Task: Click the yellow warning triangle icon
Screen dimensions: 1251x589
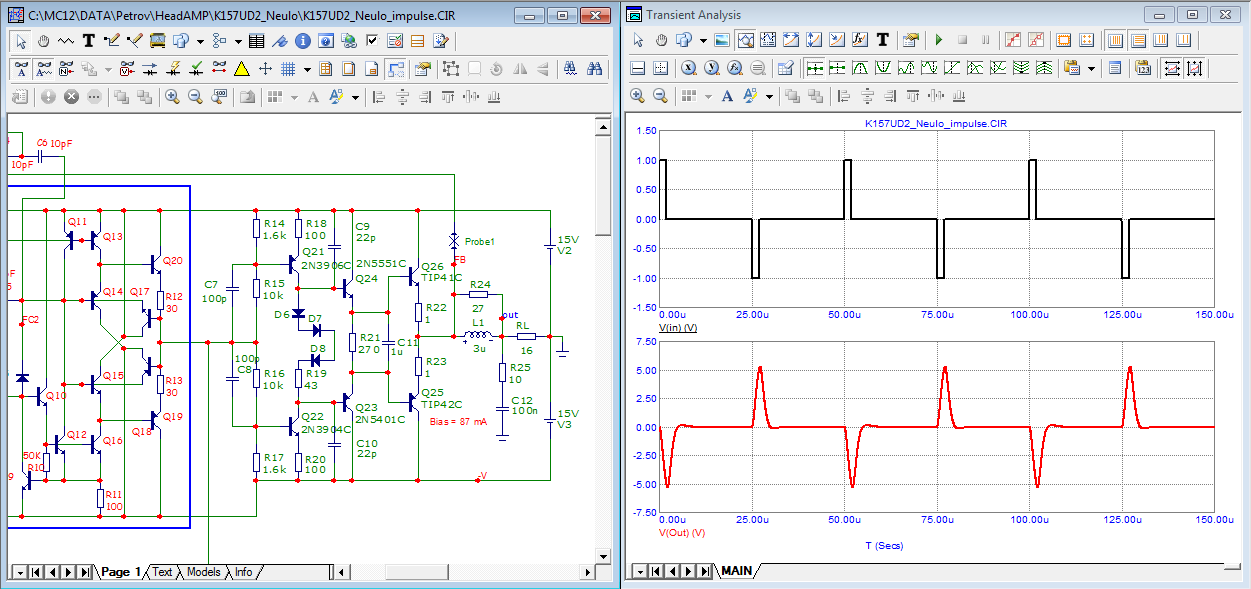Action: click(x=241, y=69)
